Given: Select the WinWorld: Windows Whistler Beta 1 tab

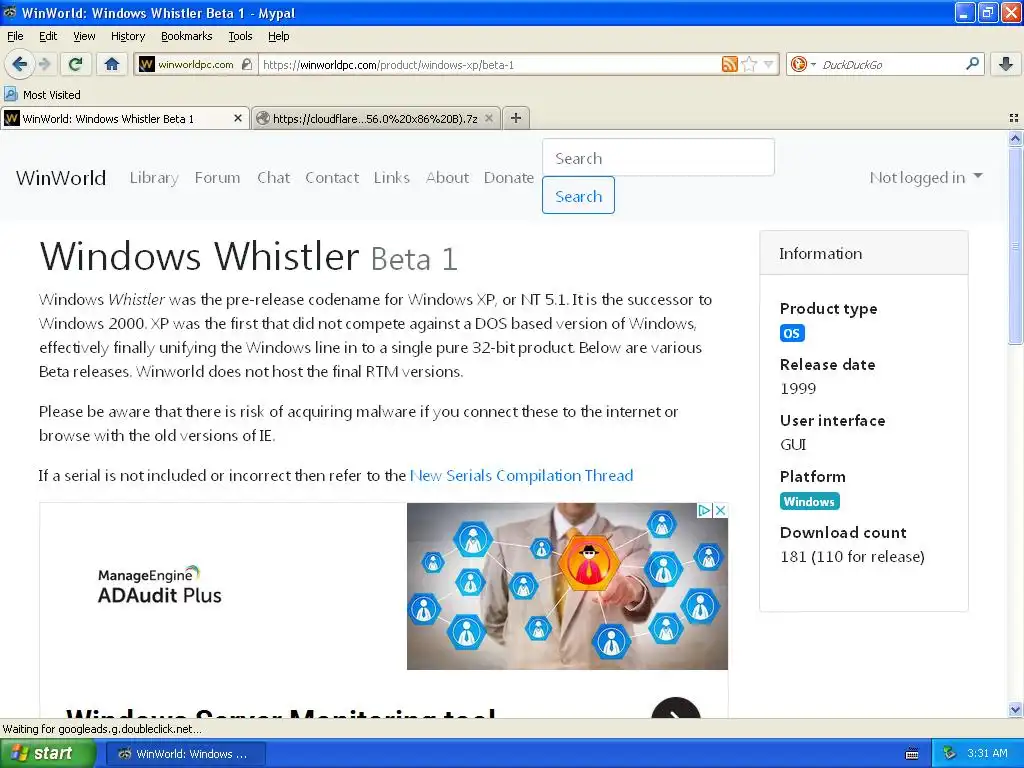Looking at the screenshot, I should 125,118.
